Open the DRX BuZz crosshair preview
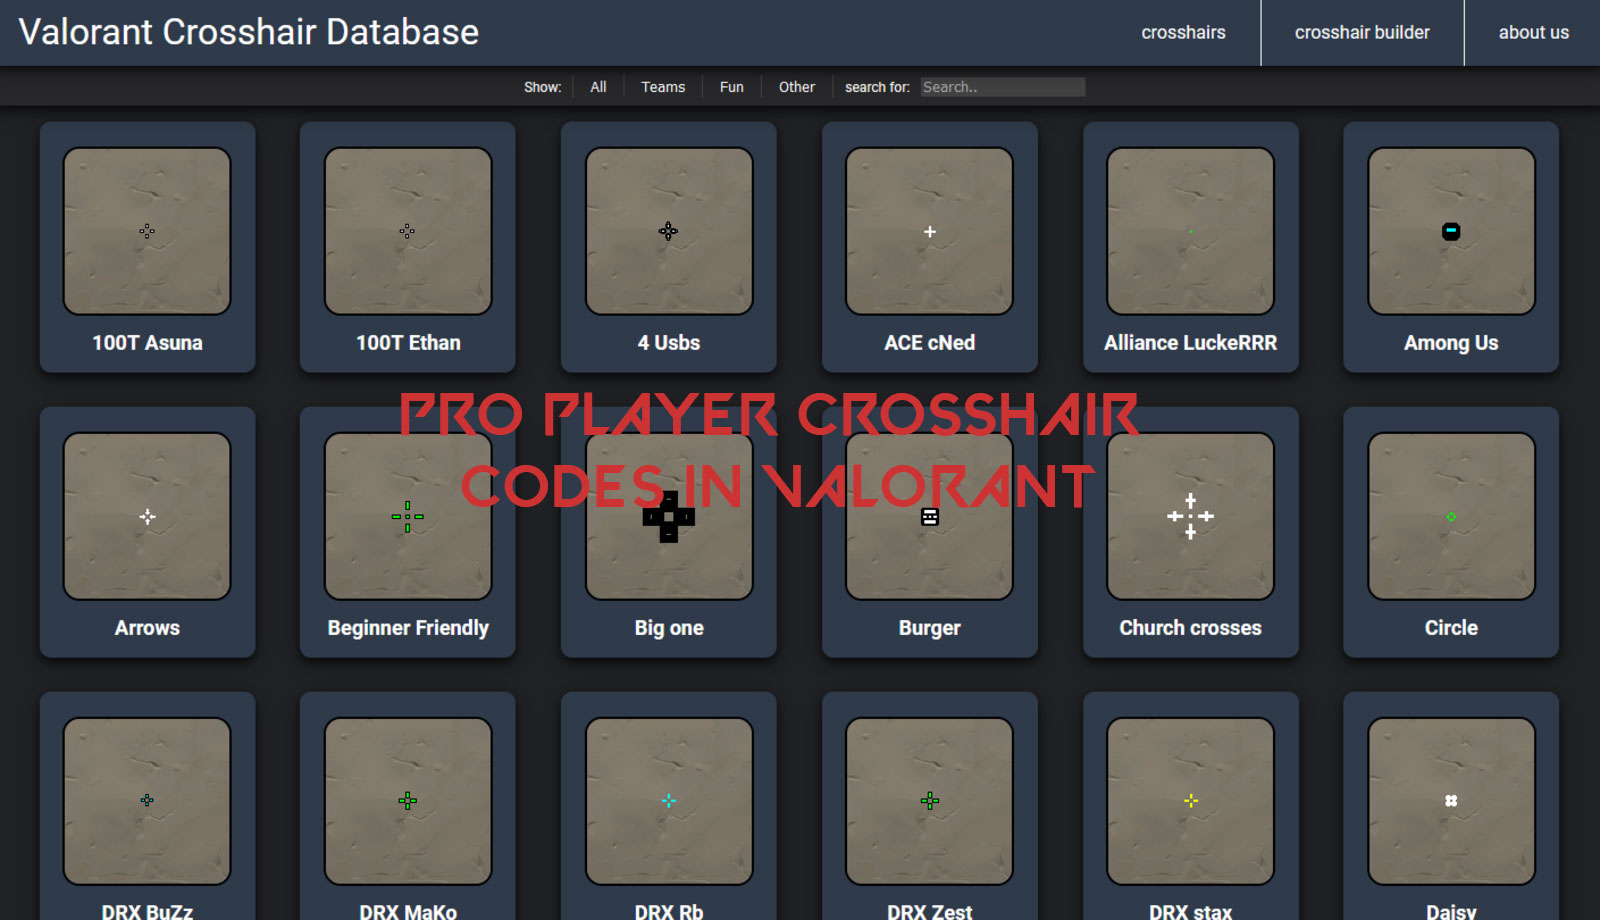The width and height of the screenshot is (1600, 920). (147, 801)
